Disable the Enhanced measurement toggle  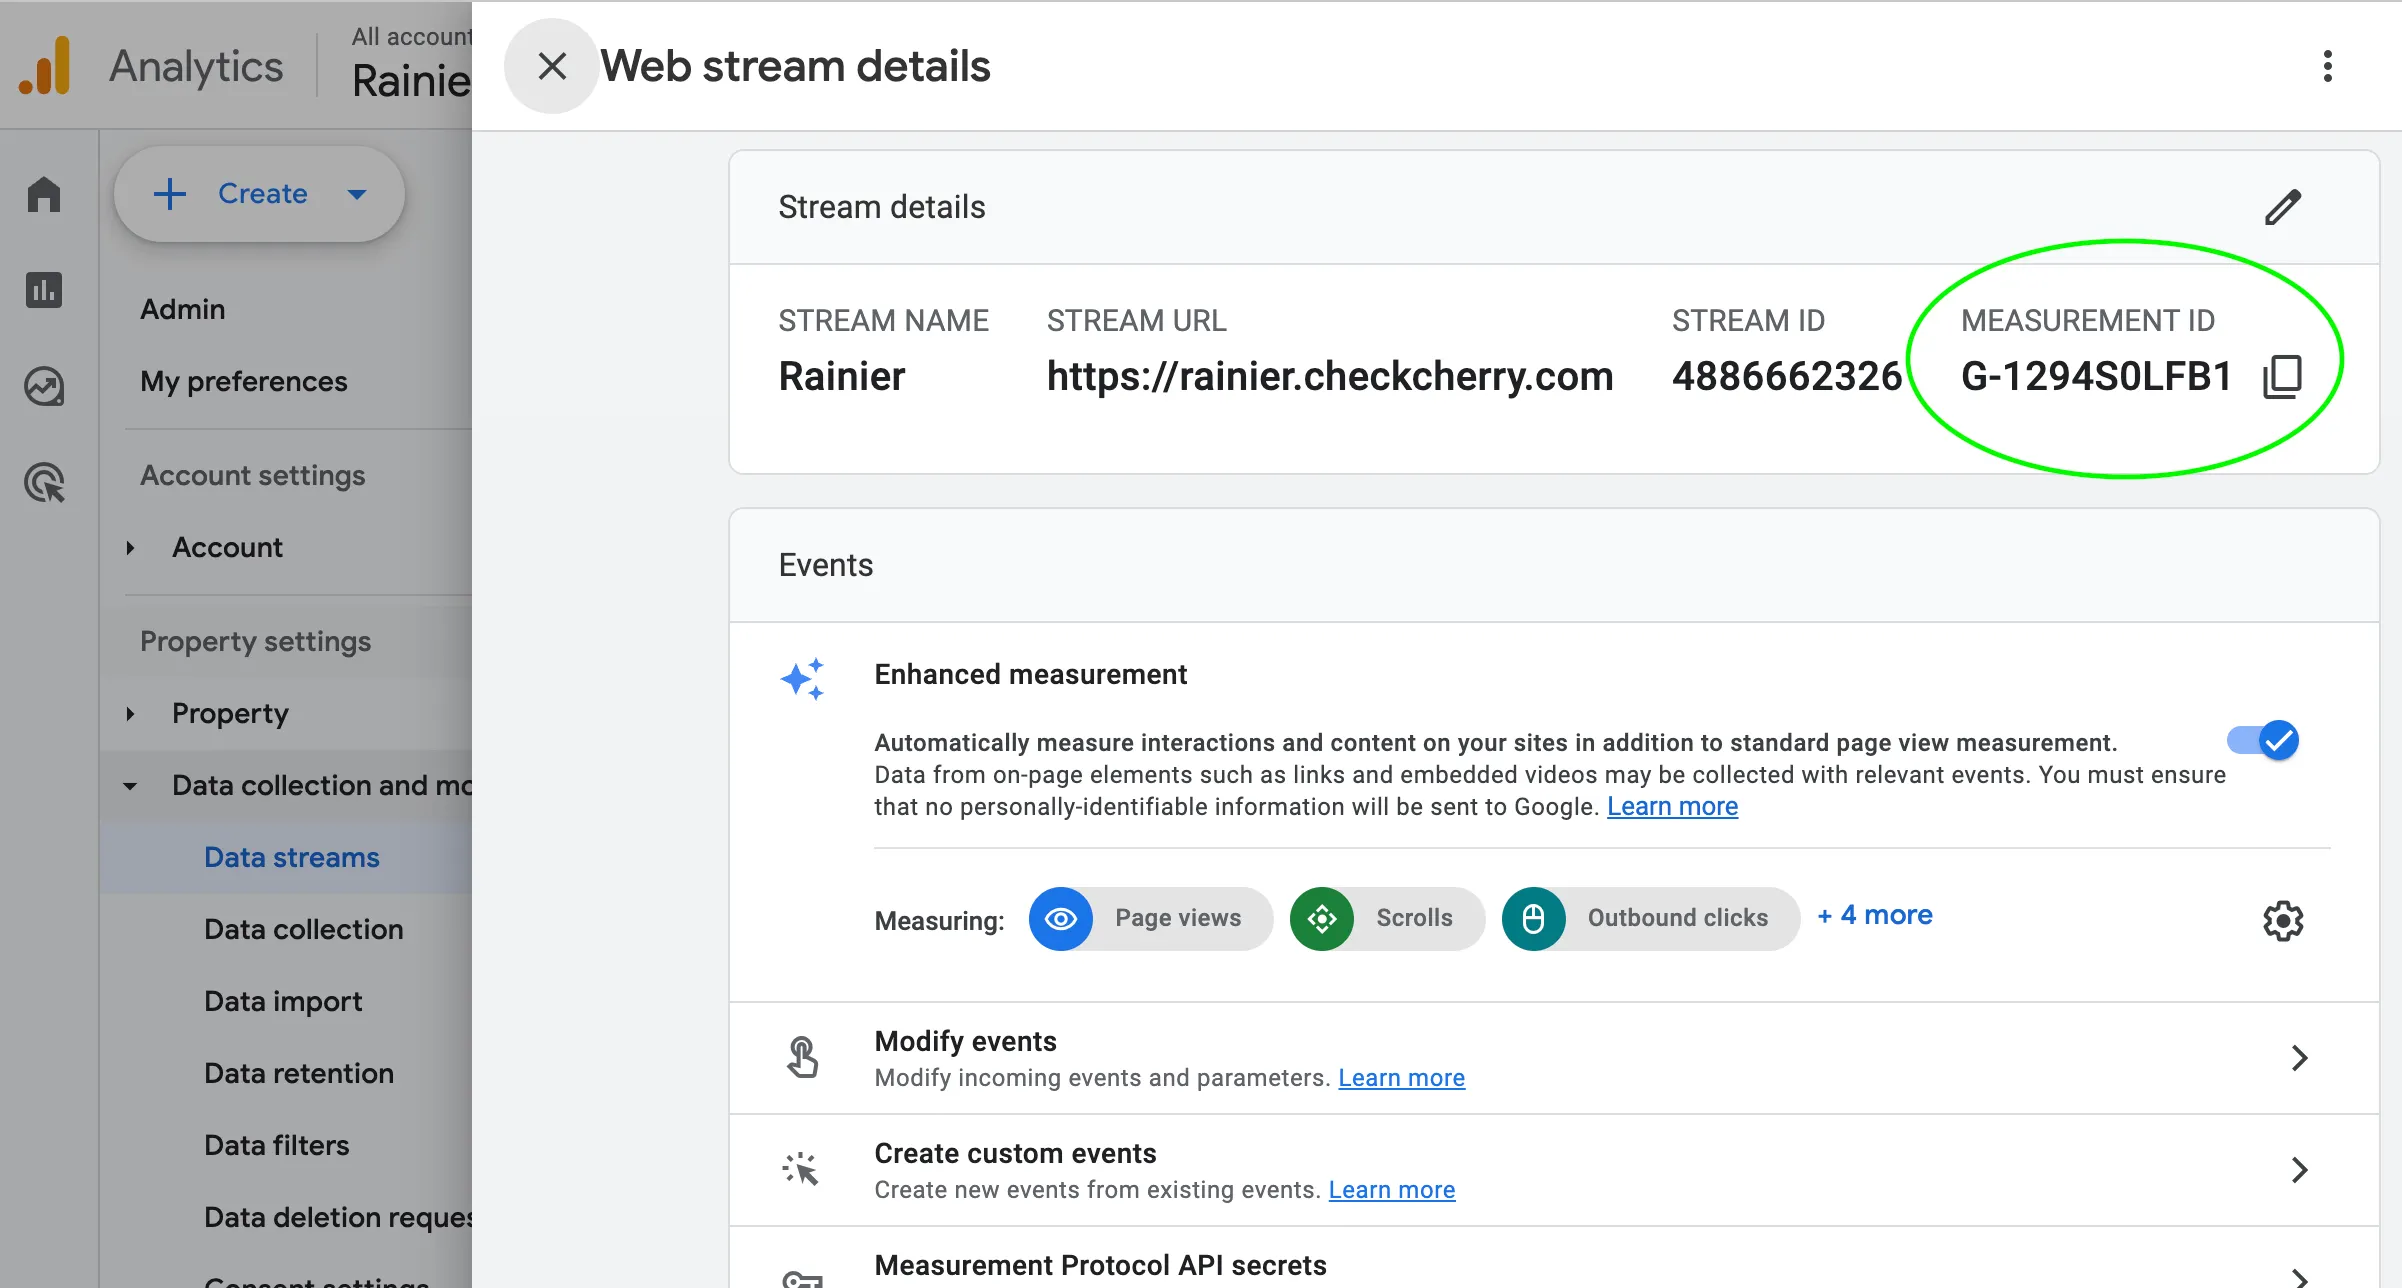pyautogui.click(x=2263, y=741)
